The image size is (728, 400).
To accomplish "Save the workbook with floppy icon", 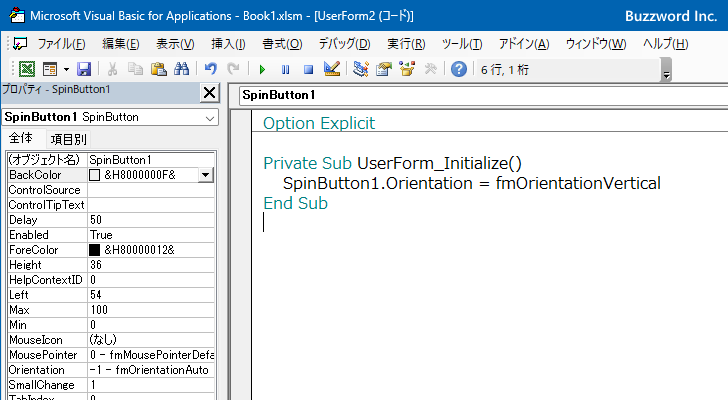I will coord(84,69).
